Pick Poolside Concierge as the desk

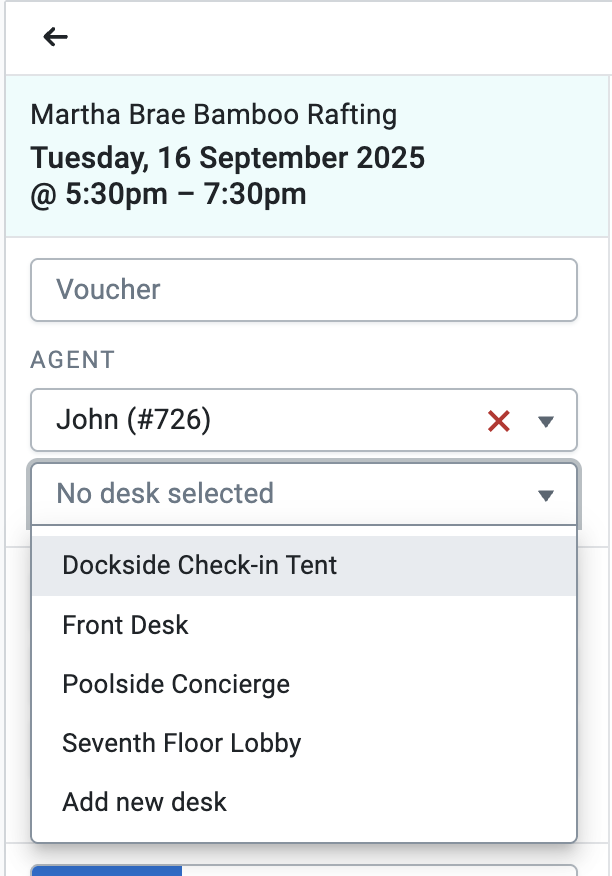[176, 684]
